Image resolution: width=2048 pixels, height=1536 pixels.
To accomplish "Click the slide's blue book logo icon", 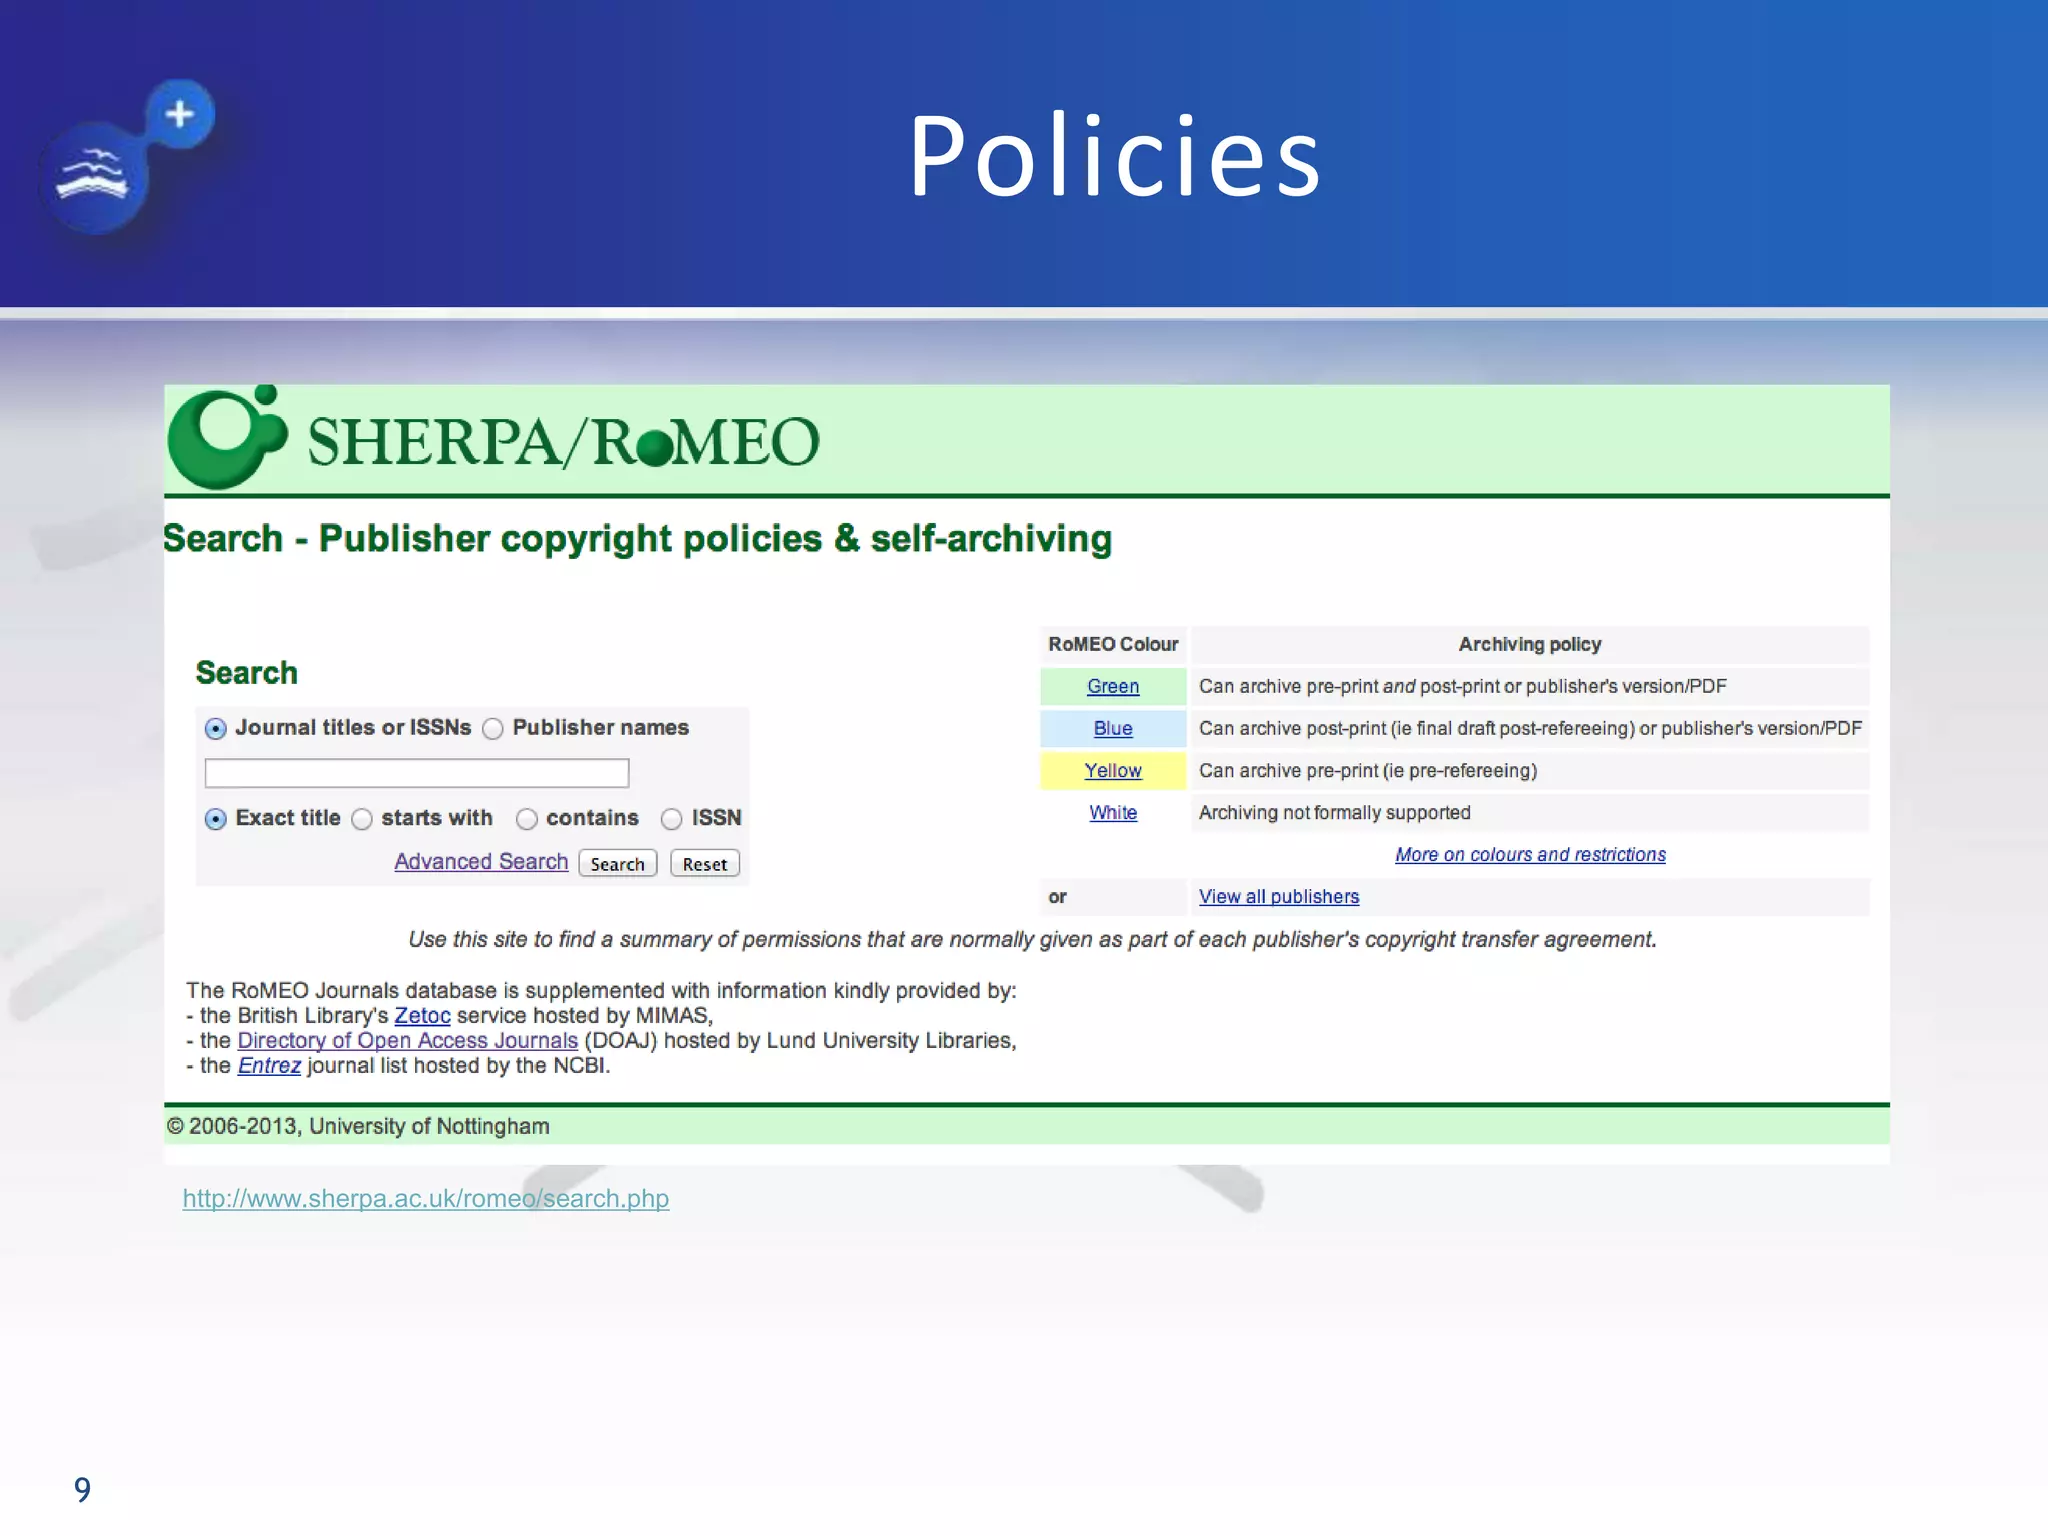I will [x=126, y=158].
